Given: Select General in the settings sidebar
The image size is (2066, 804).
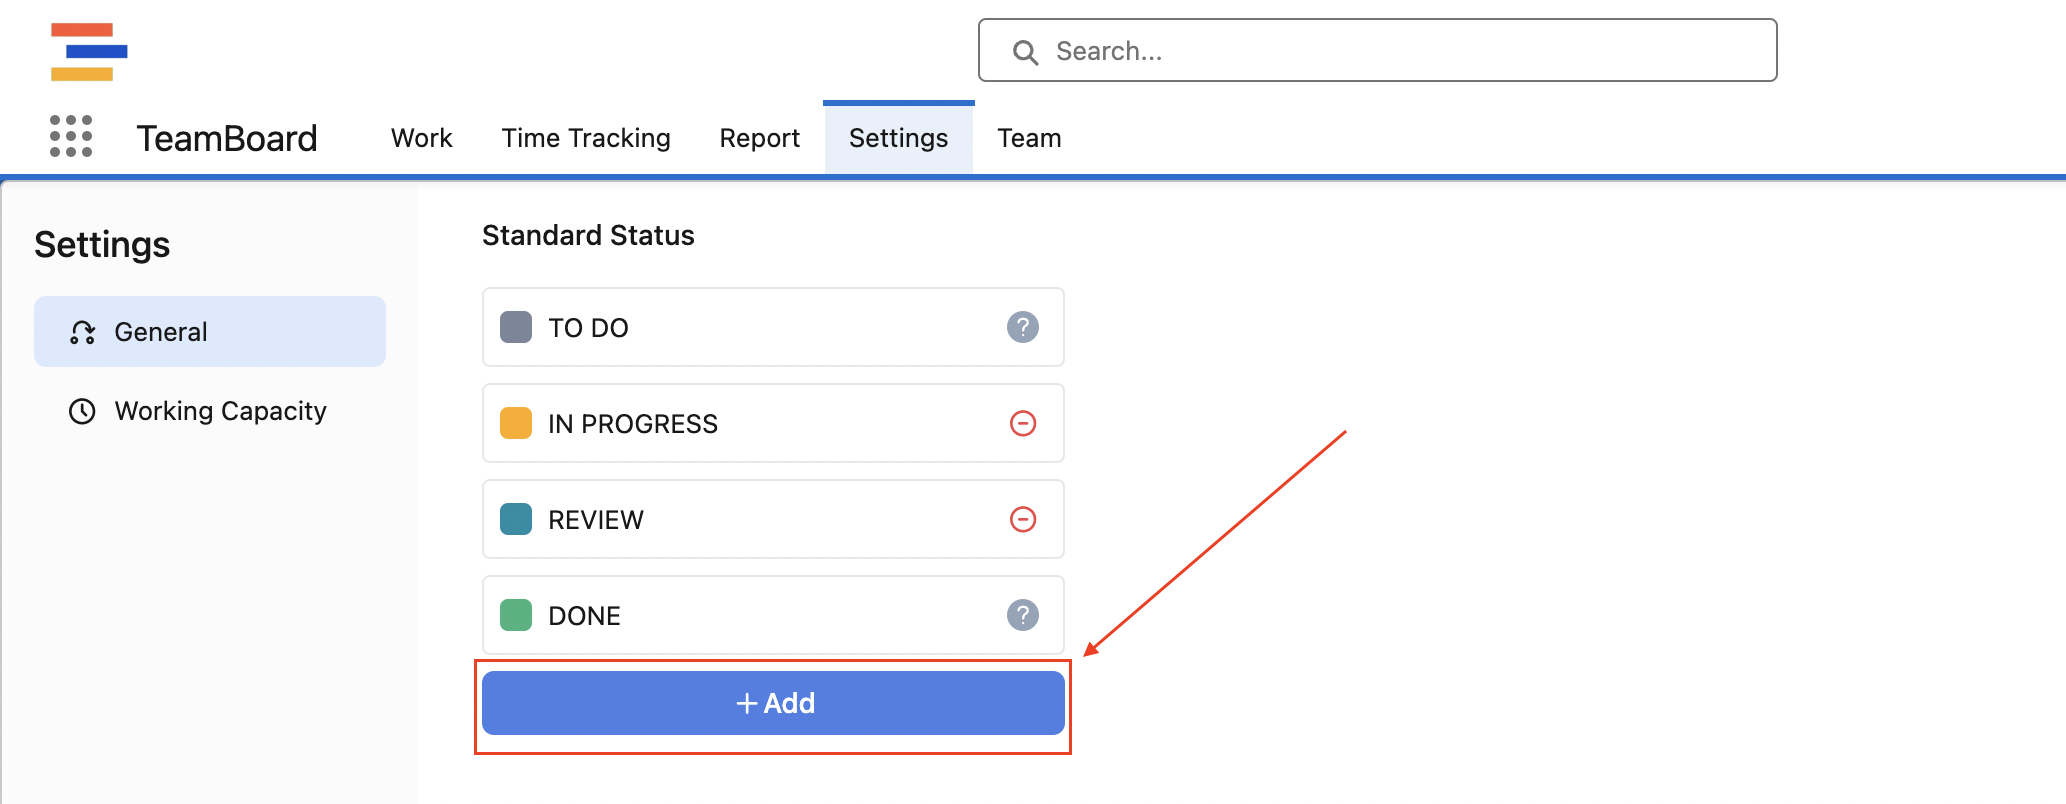Looking at the screenshot, I should pos(161,331).
